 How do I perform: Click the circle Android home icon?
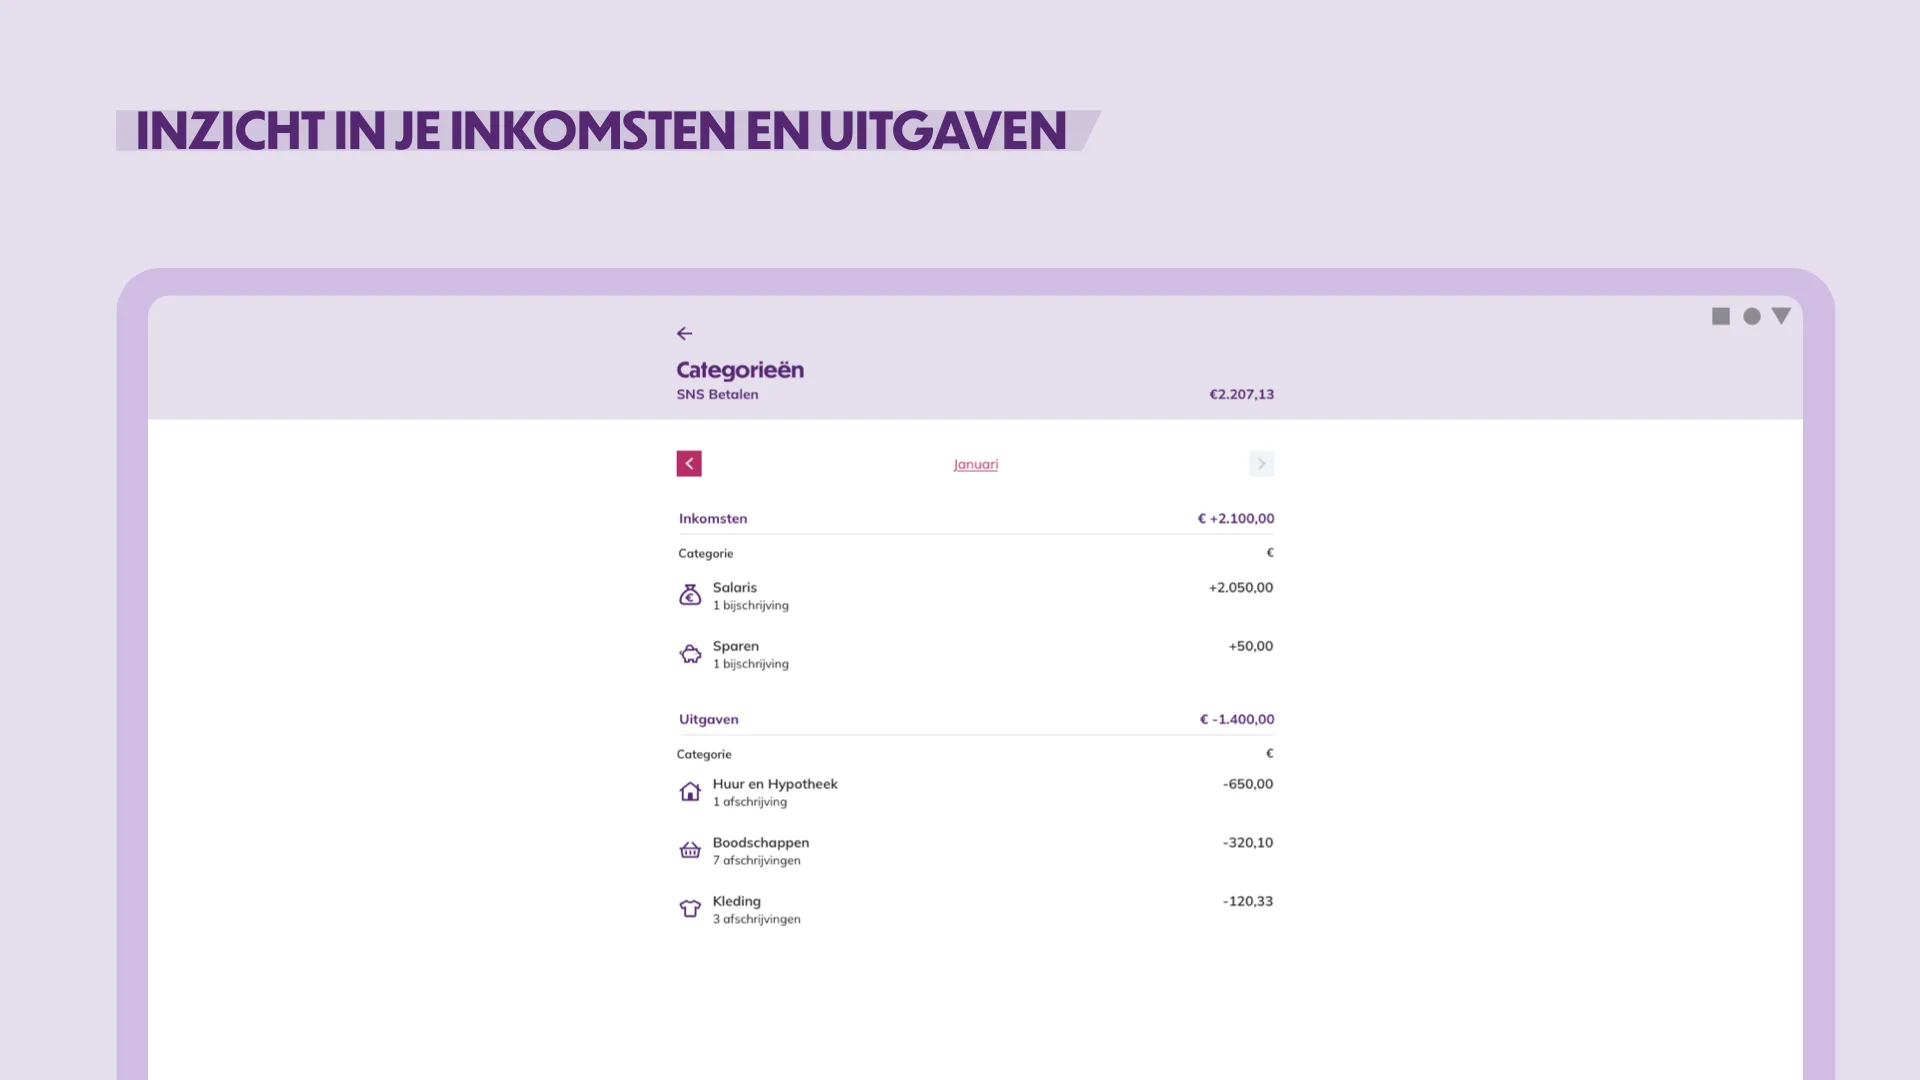click(x=1752, y=316)
